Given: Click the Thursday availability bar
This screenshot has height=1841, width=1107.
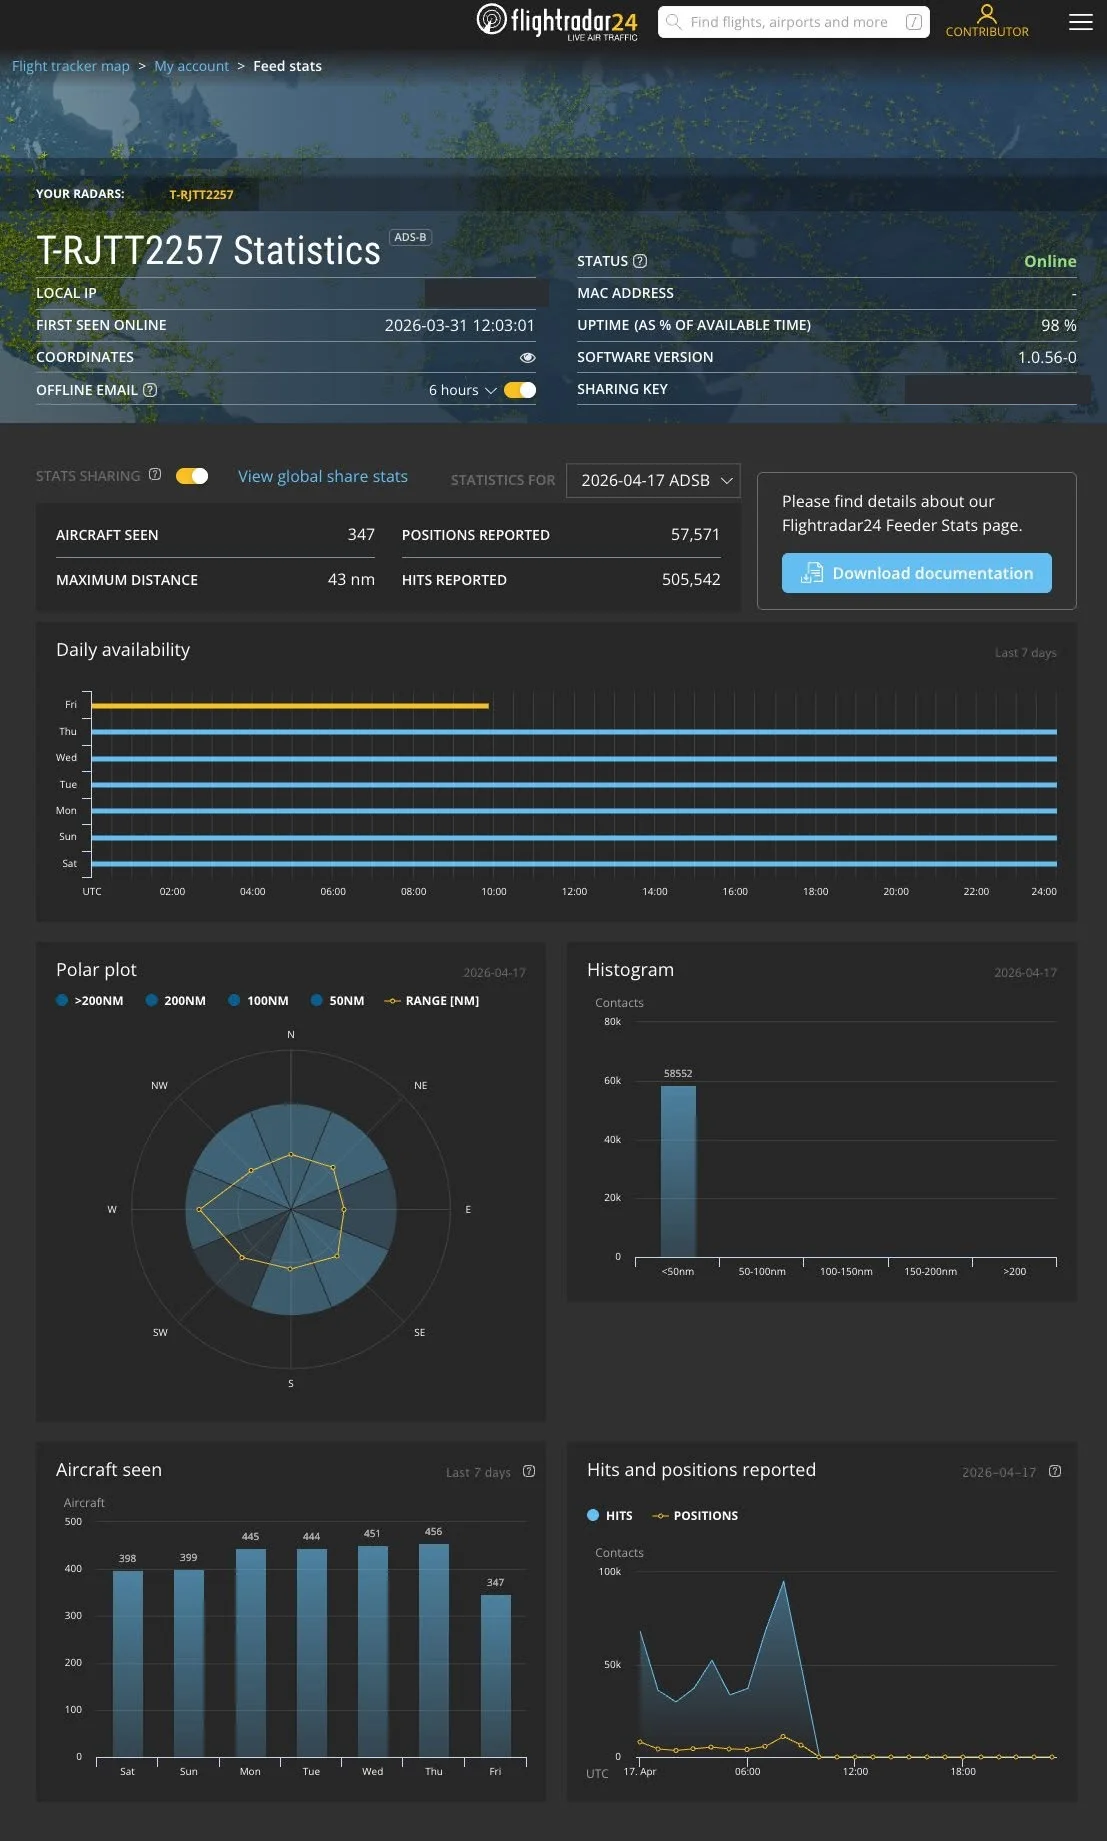Looking at the screenshot, I should [574, 732].
